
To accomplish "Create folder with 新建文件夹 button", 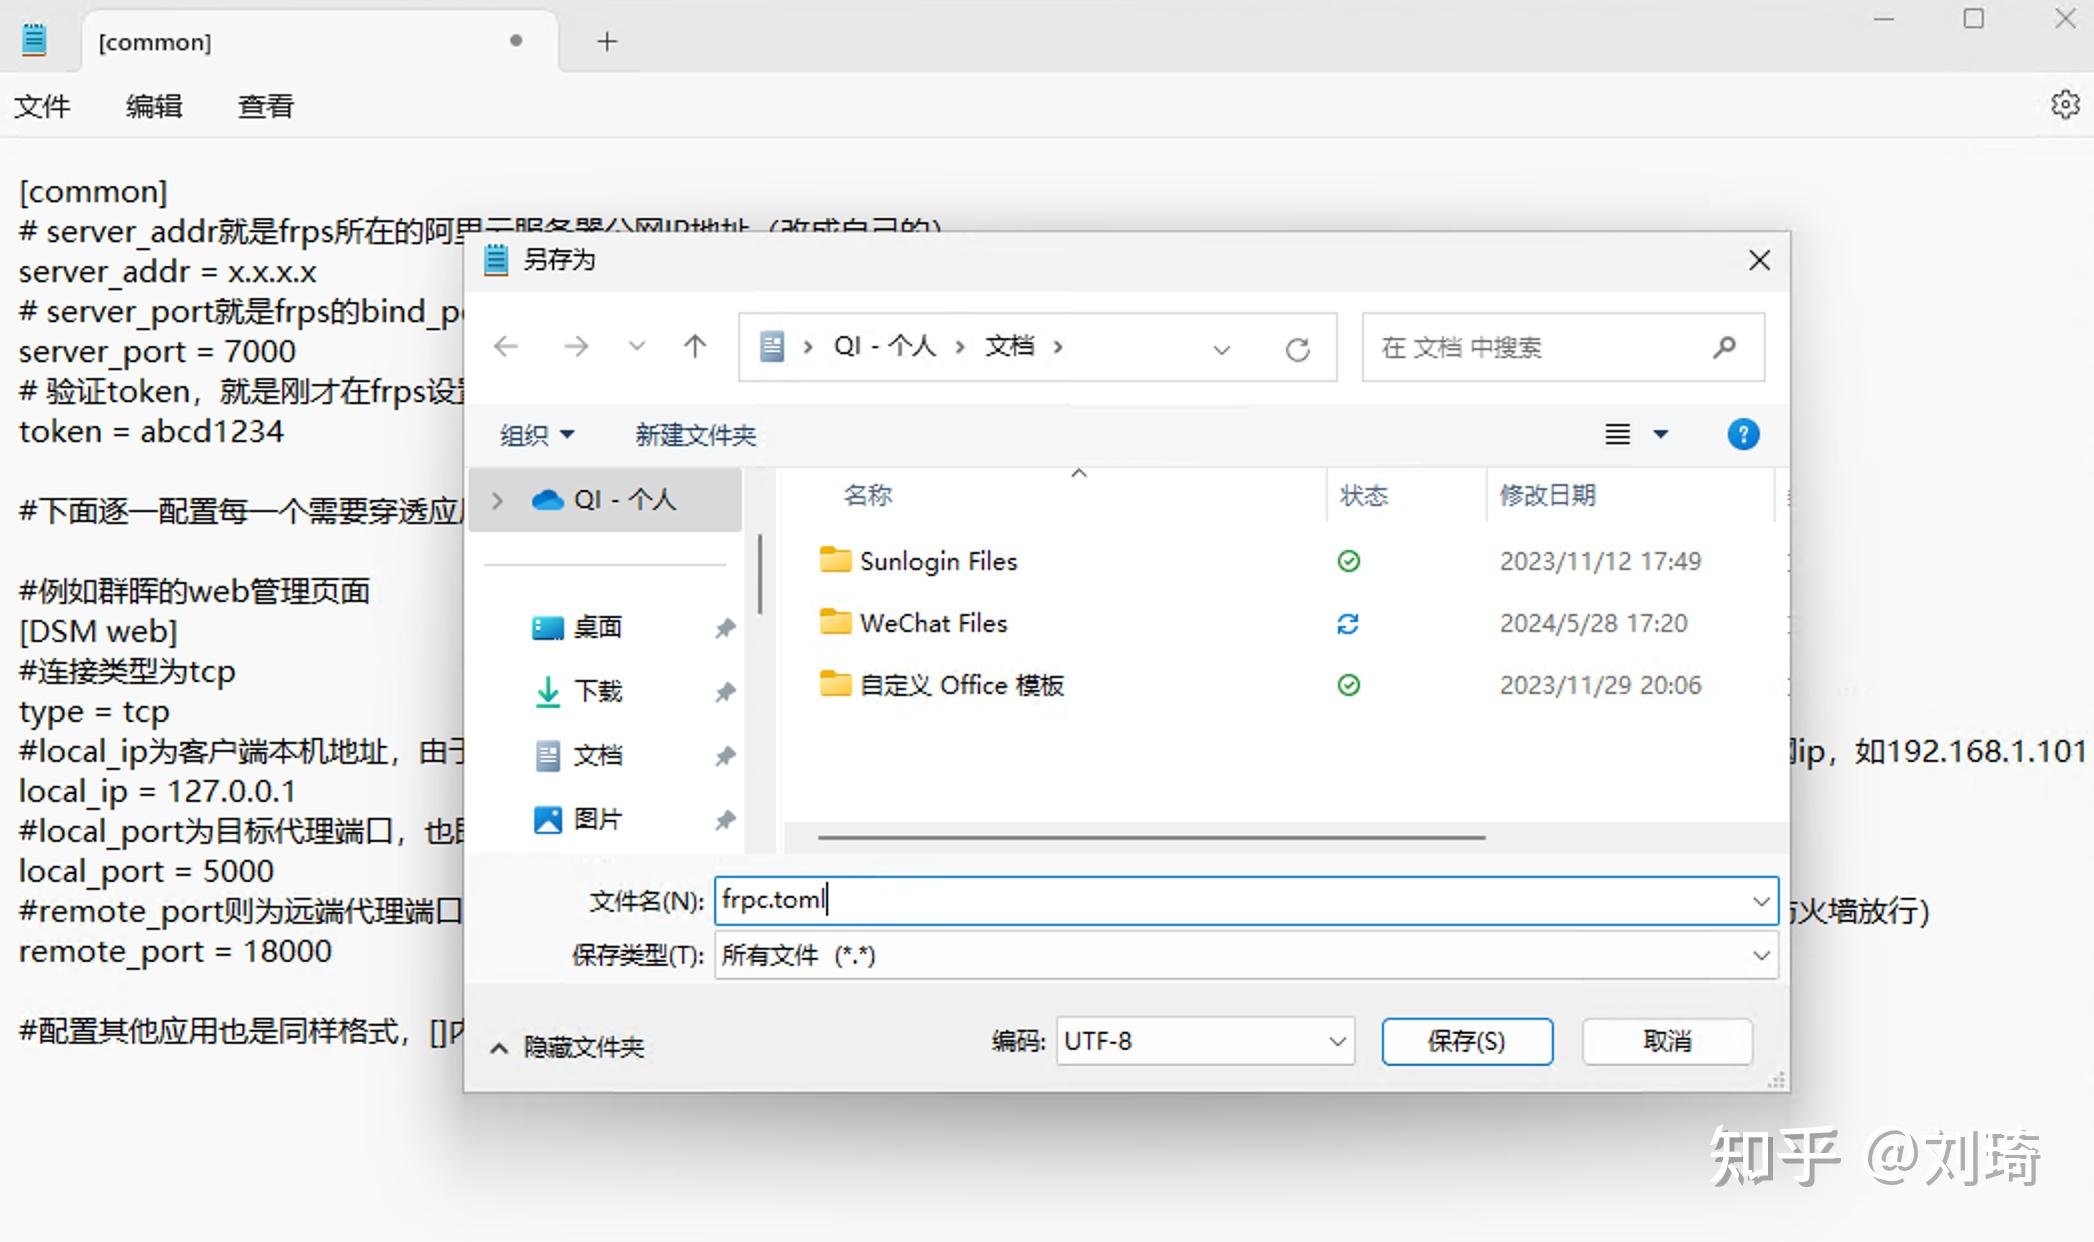I will coord(694,434).
